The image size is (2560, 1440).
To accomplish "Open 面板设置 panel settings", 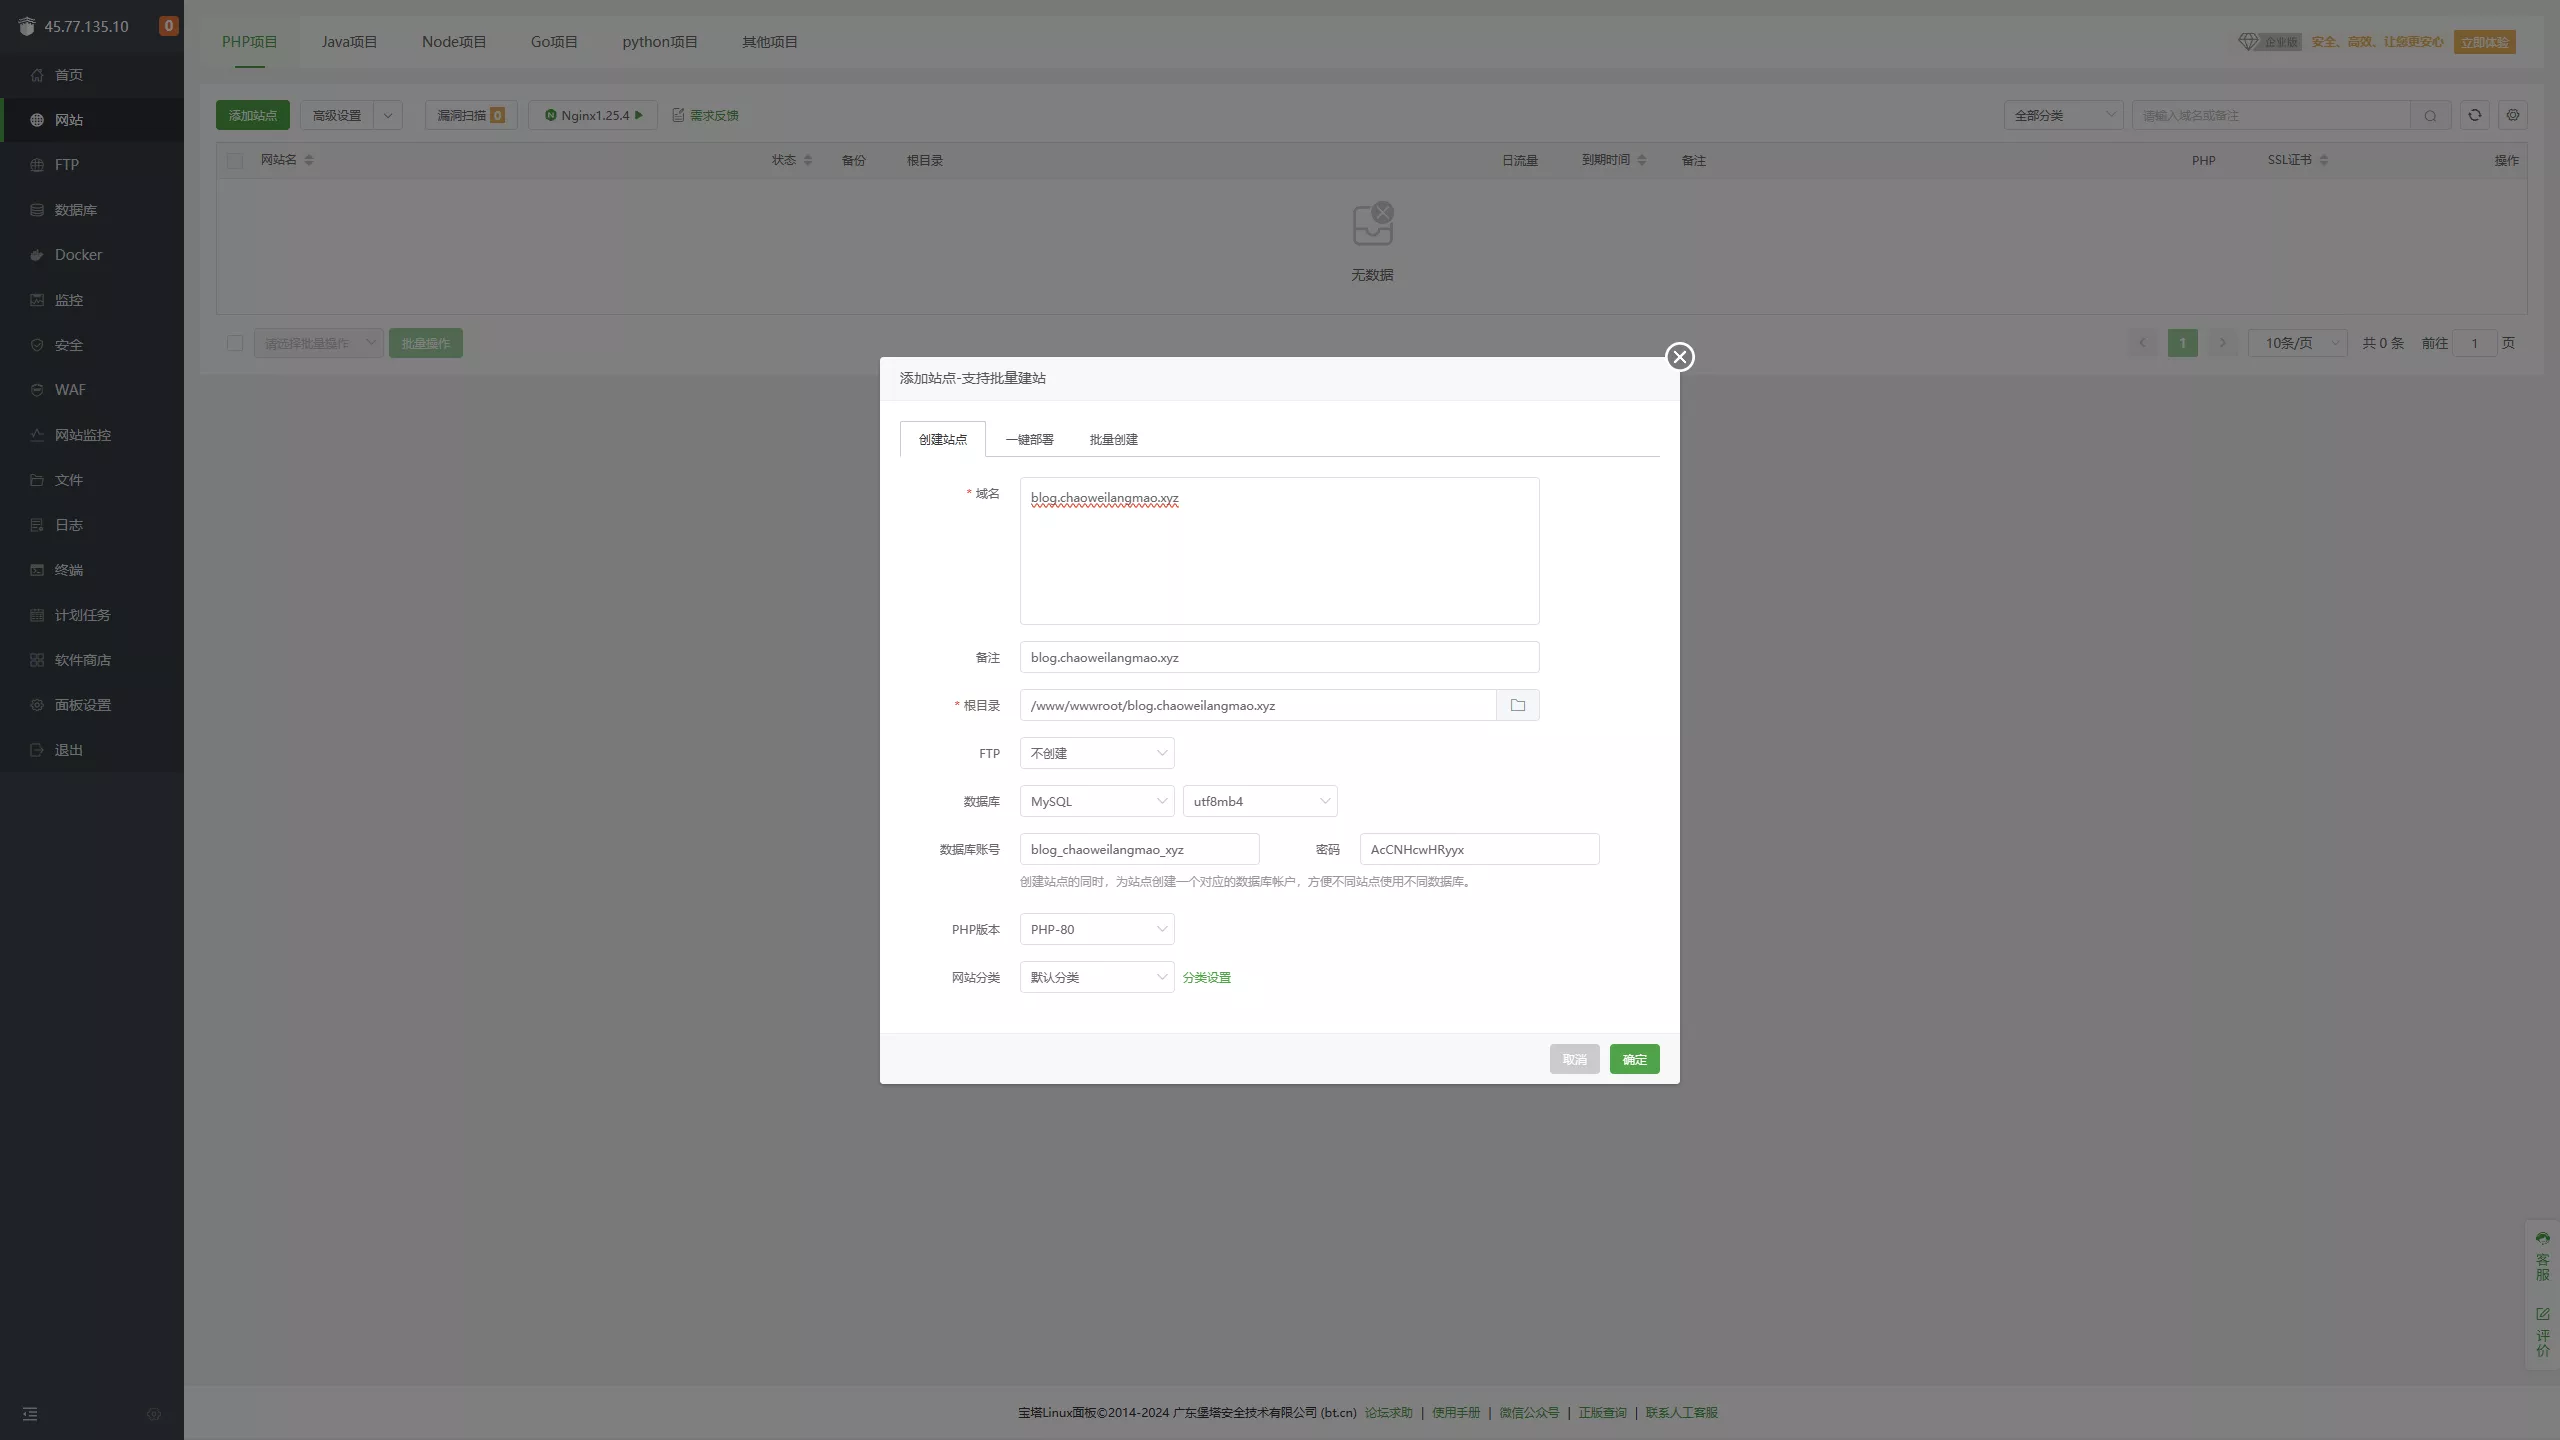I will 81,704.
